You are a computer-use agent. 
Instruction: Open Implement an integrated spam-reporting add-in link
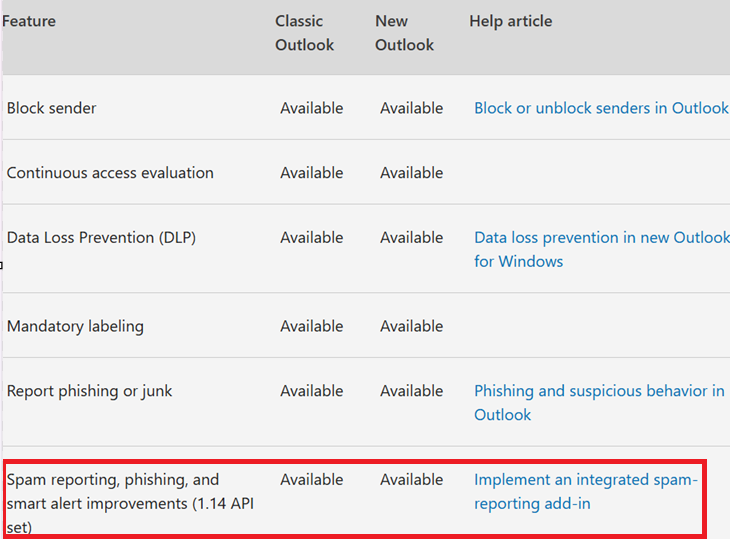(x=586, y=492)
